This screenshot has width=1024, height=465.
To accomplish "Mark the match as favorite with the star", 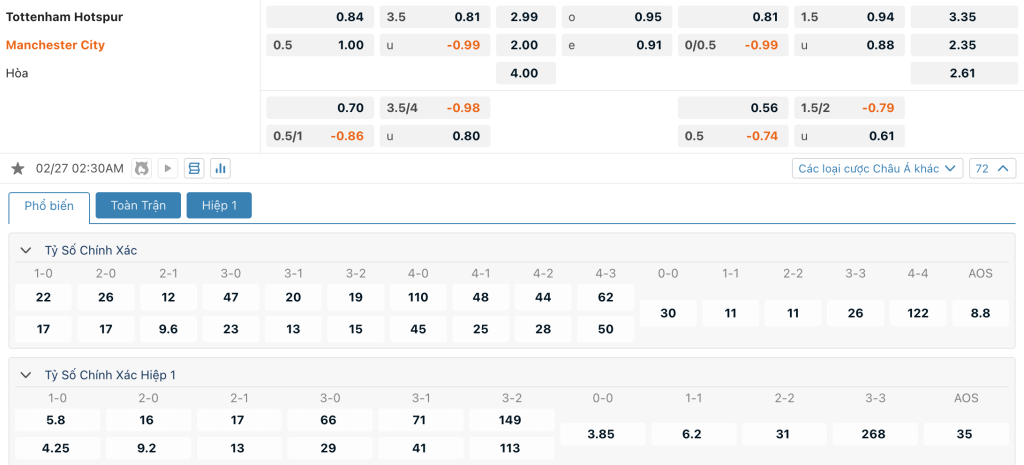I will (x=18, y=169).
